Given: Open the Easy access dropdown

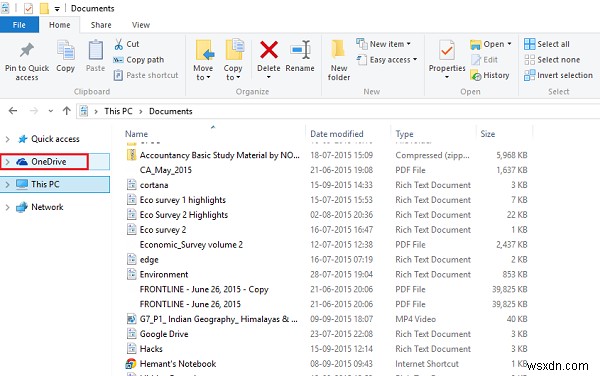Looking at the screenshot, I should (x=386, y=60).
